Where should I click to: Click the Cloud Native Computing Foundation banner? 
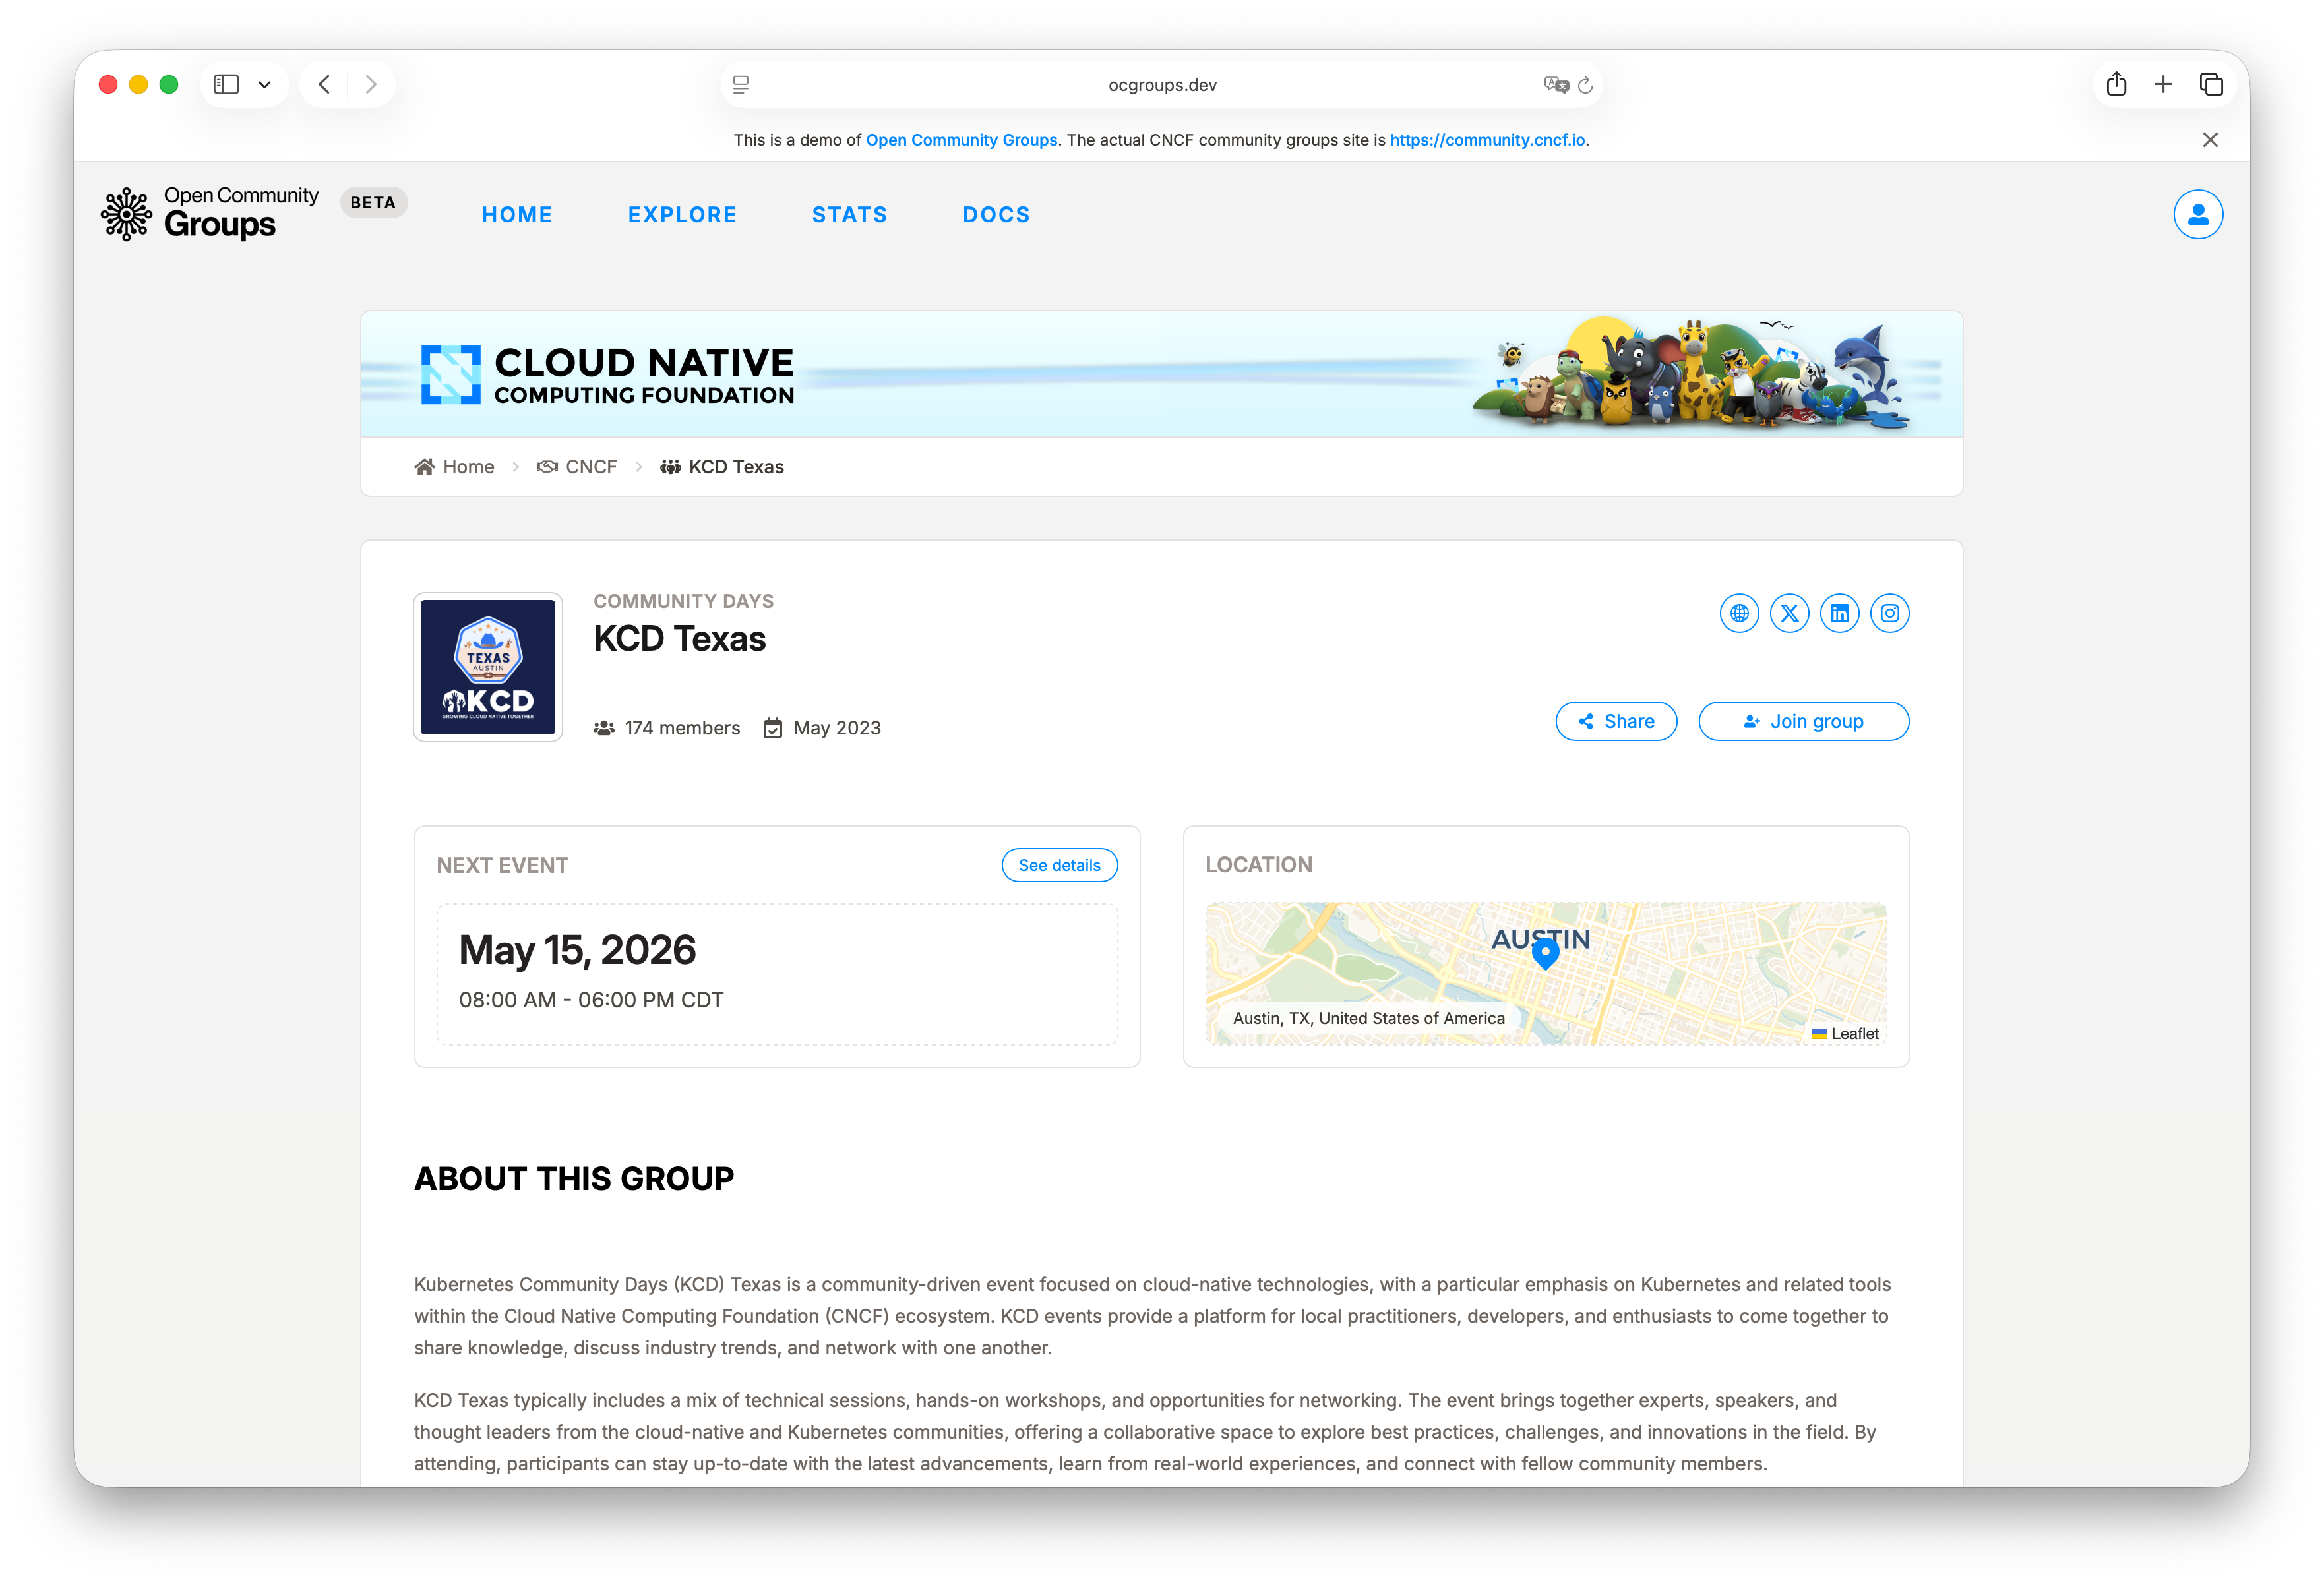pos(1162,374)
